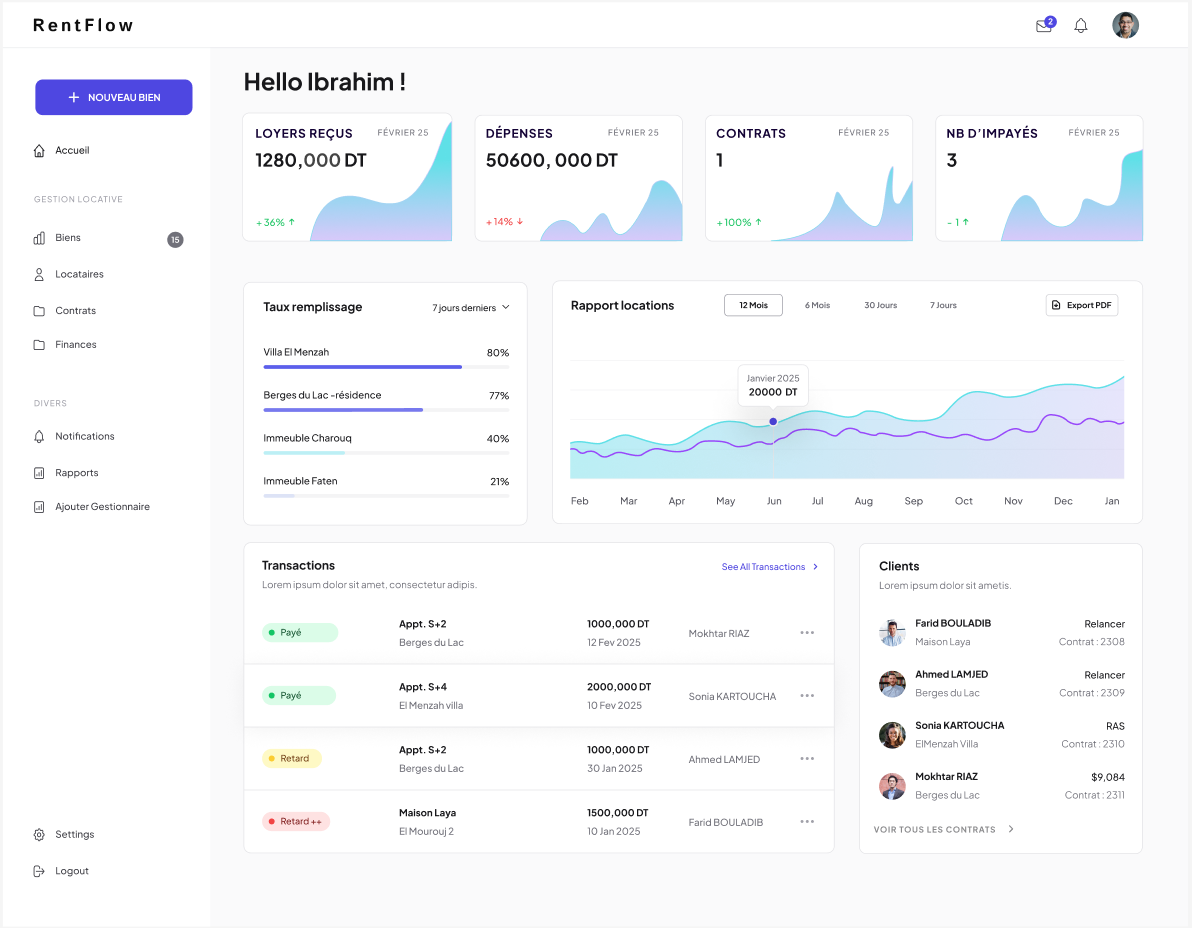Open See All Transactions link

click(763, 567)
